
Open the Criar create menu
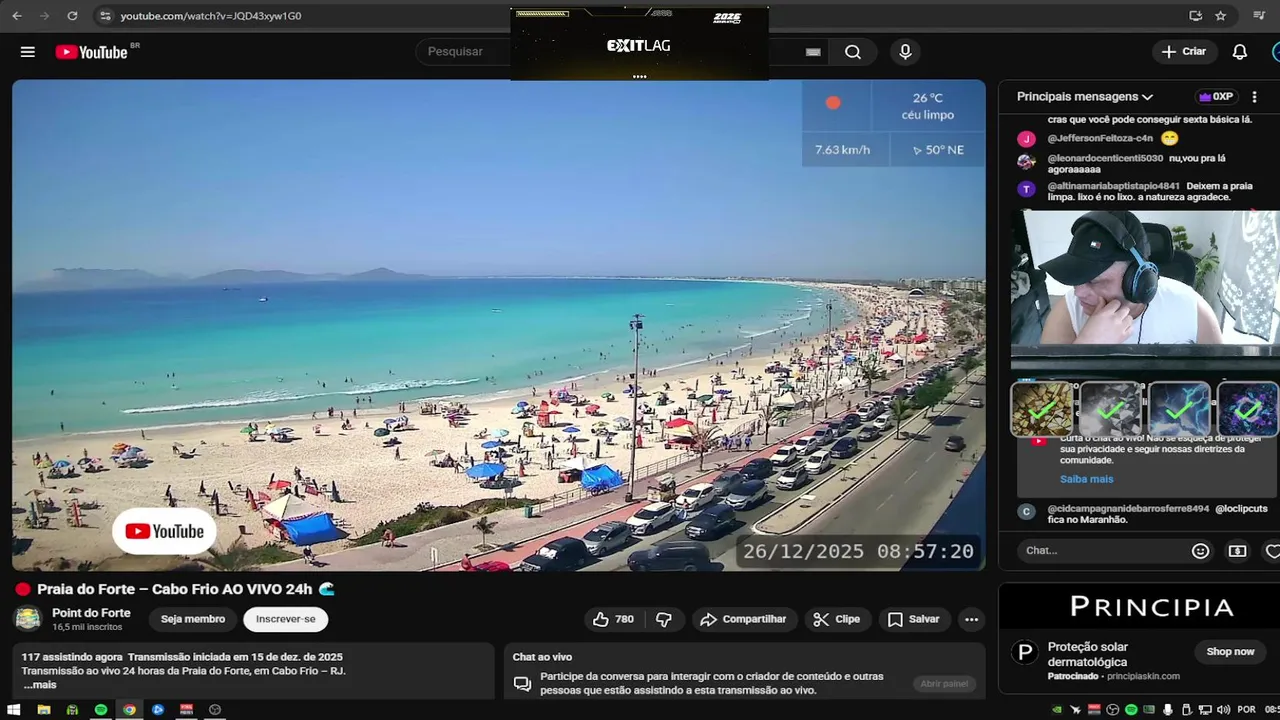click(x=1184, y=52)
